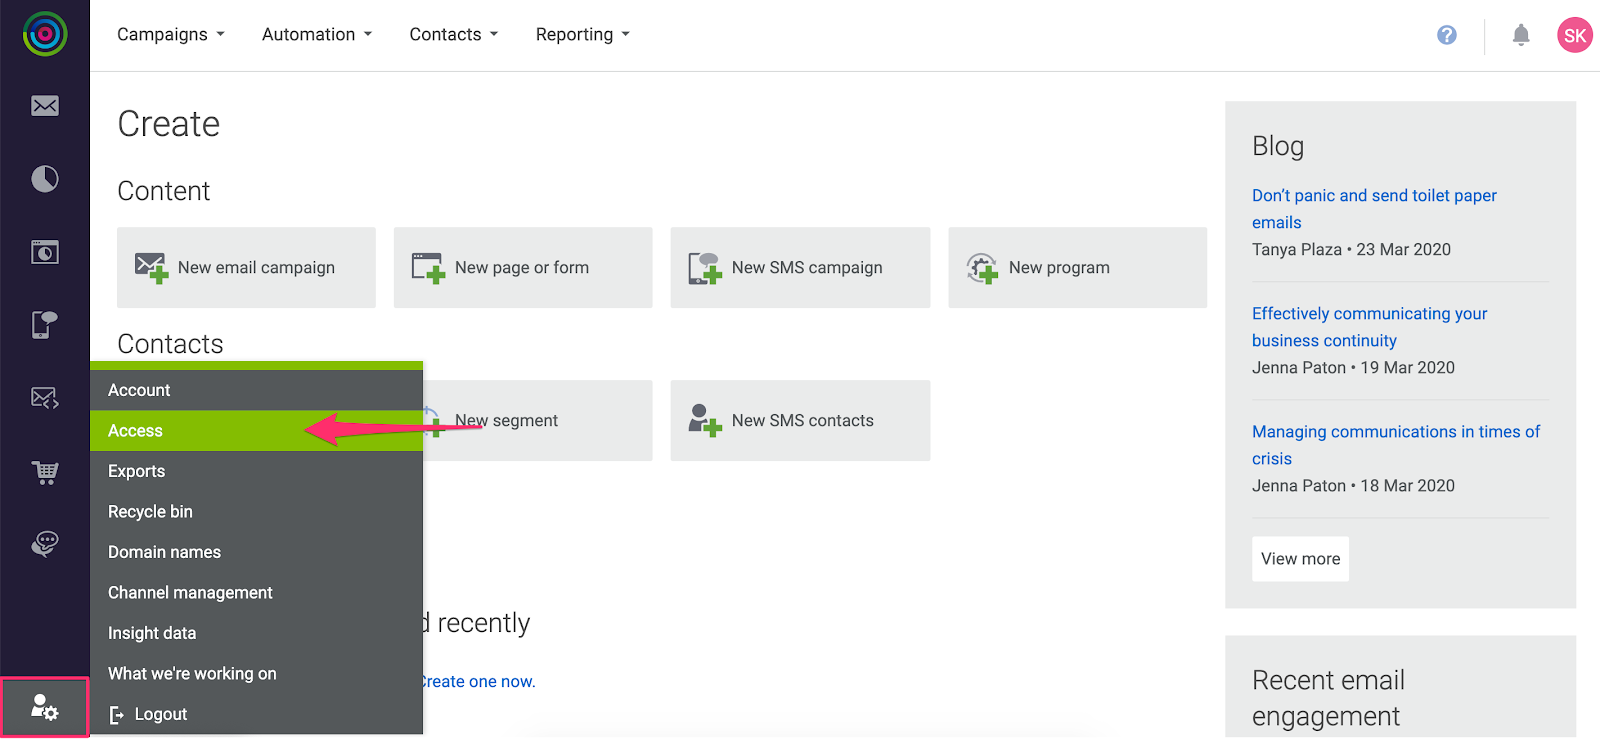Select Access from the settings menu
The height and width of the screenshot is (744, 1600).
136,431
